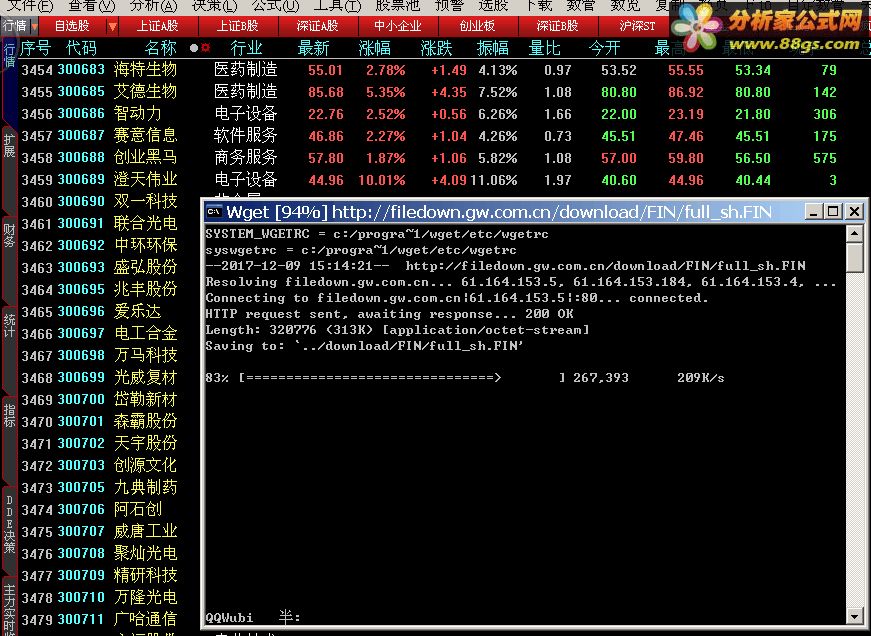Select the 聚灿光电 stock name
871x636 pixels.
click(145, 553)
